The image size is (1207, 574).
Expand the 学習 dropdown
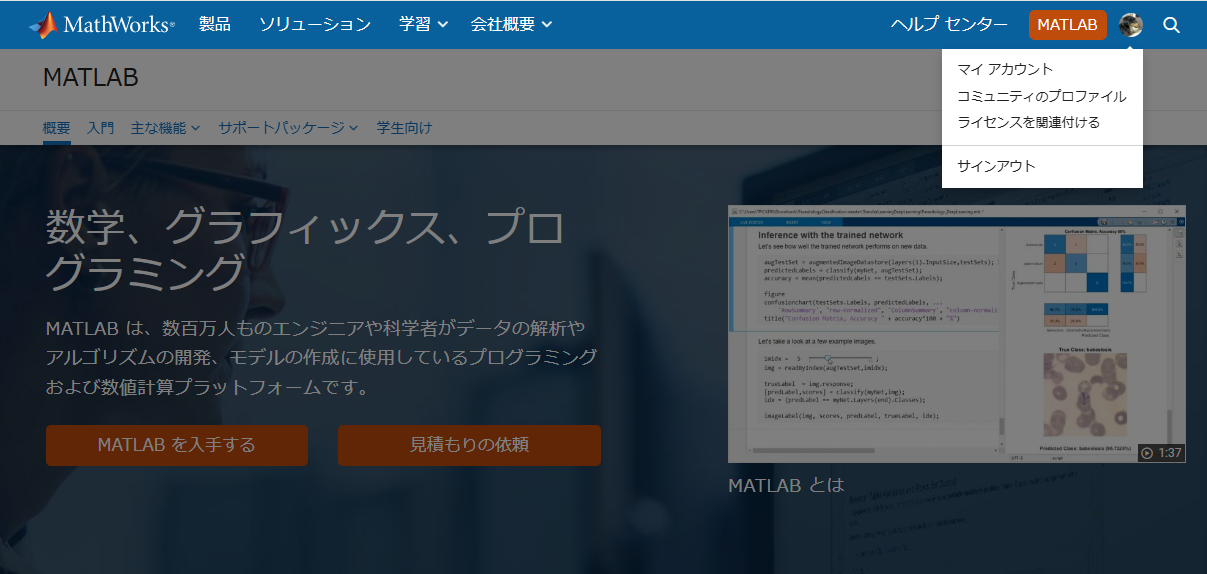tap(423, 25)
